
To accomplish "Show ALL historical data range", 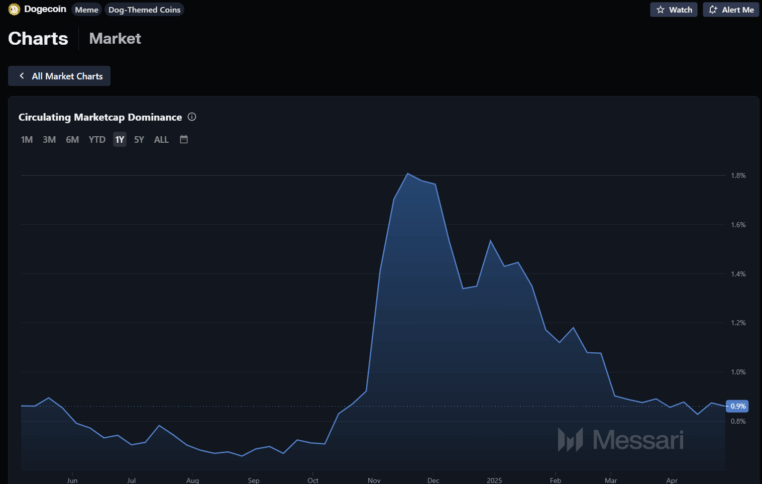I will [x=161, y=140].
